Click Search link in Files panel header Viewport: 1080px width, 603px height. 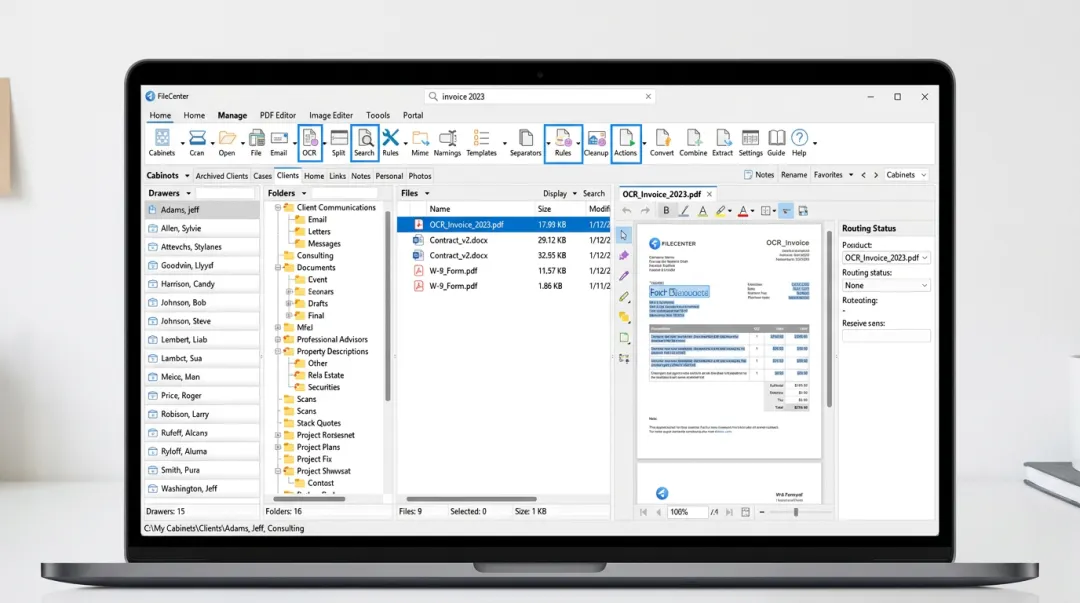[x=594, y=194]
